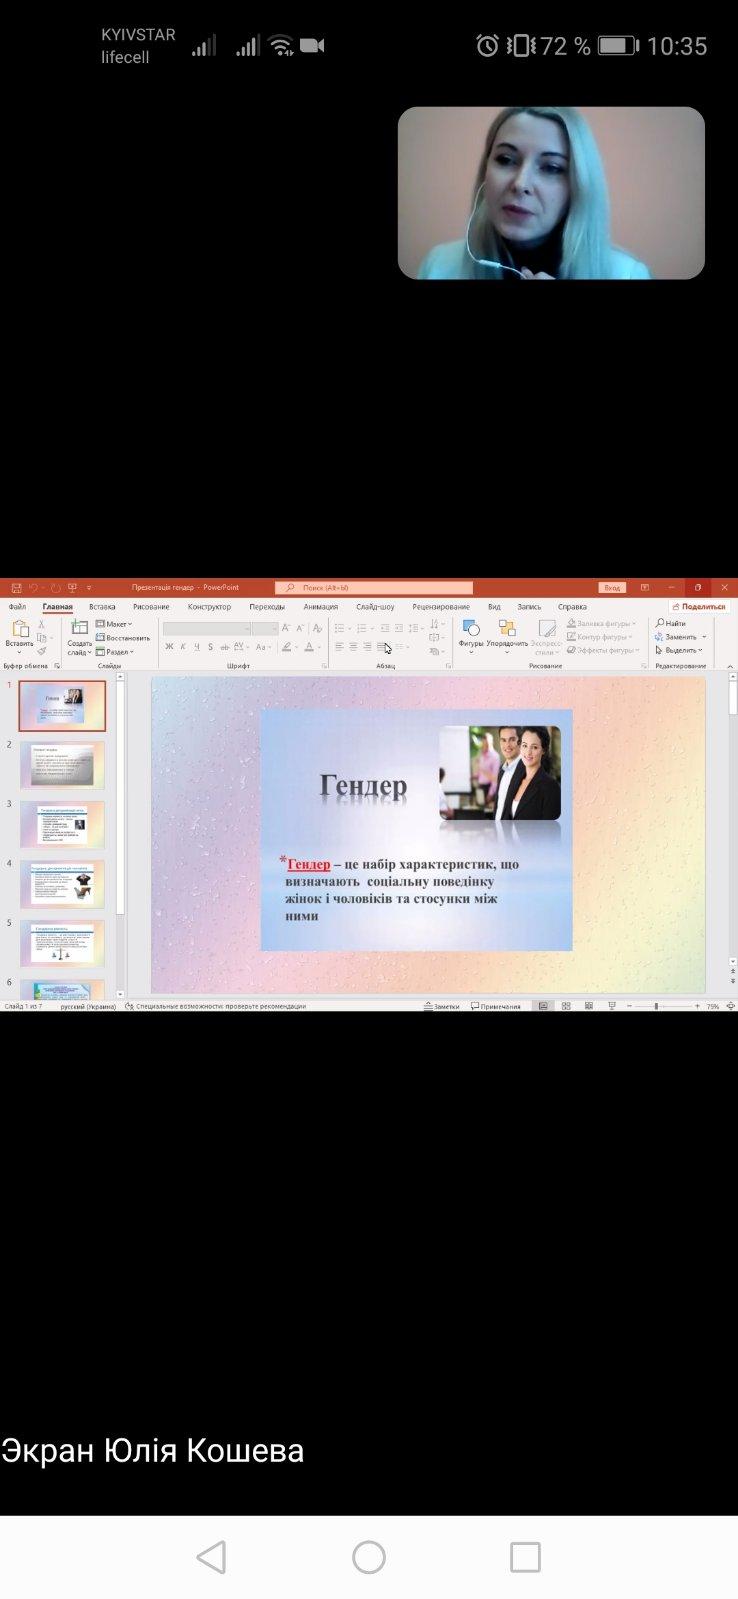Screen dimensions: 738x1599
Task: Open the Вставка ribbon tab
Action: coord(102,607)
